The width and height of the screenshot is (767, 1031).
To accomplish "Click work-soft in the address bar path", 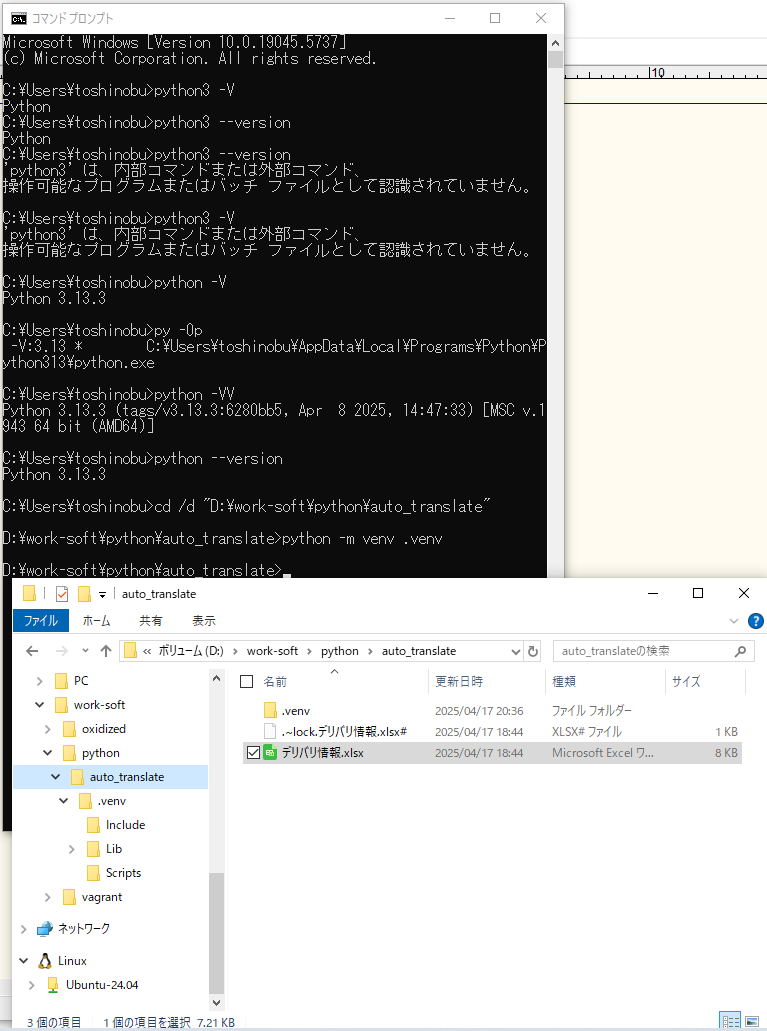I will click(272, 651).
